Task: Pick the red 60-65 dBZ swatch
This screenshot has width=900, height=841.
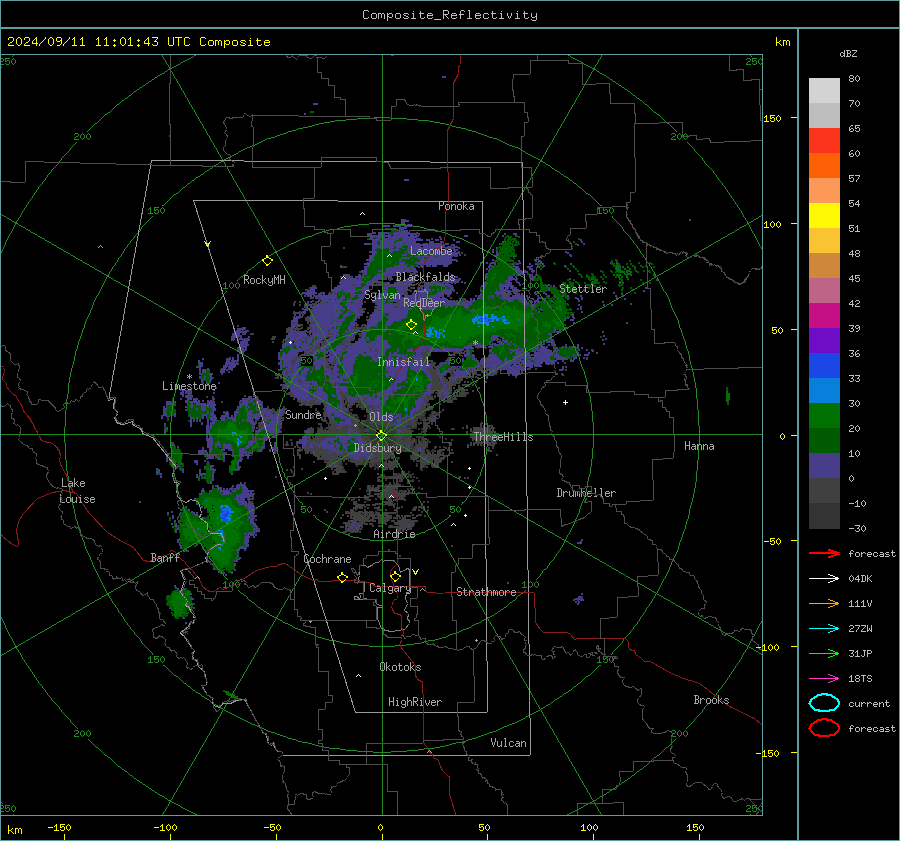Action: [x=824, y=141]
